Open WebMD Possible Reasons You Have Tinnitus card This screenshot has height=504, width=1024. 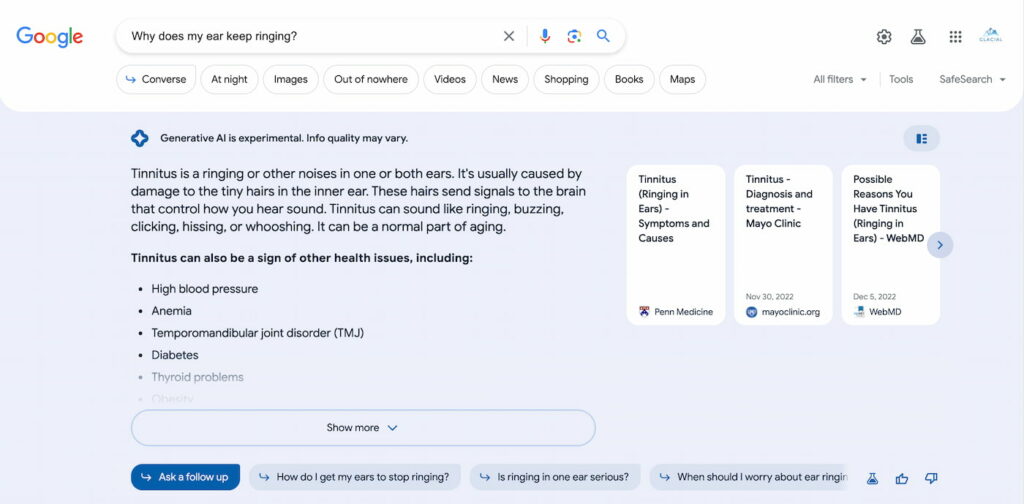tap(890, 245)
